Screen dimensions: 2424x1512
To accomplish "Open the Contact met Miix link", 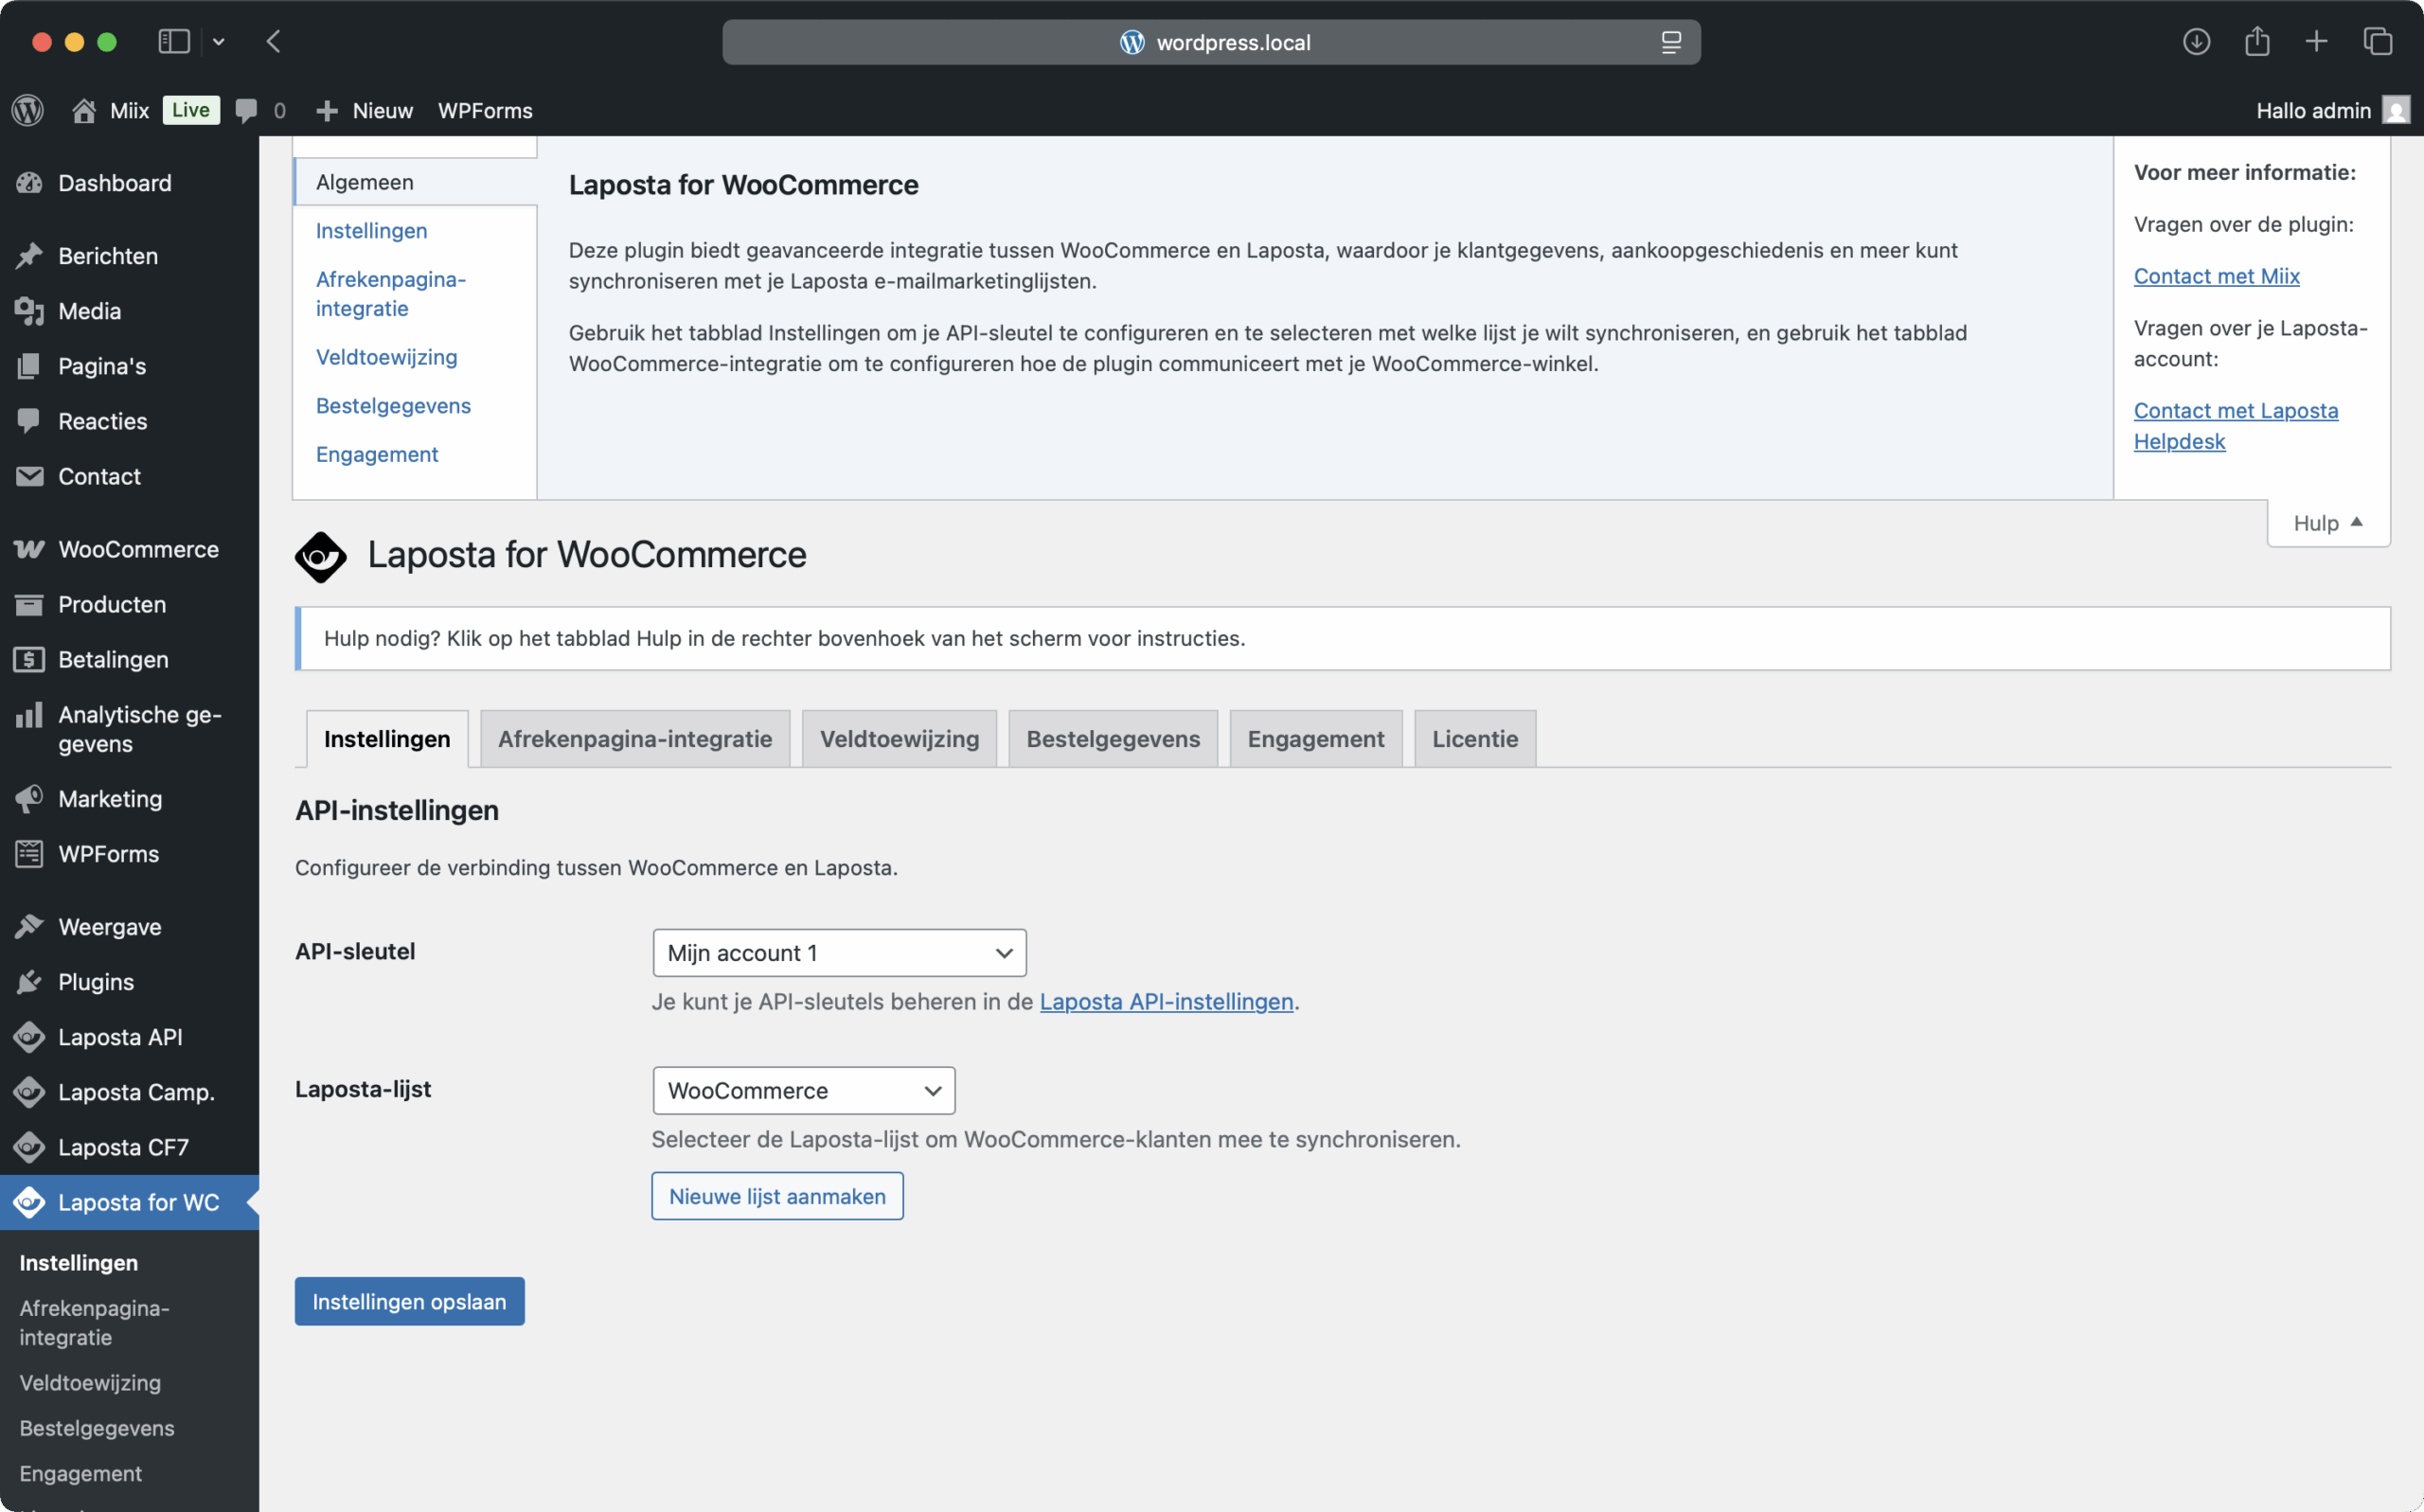I will point(2216,276).
